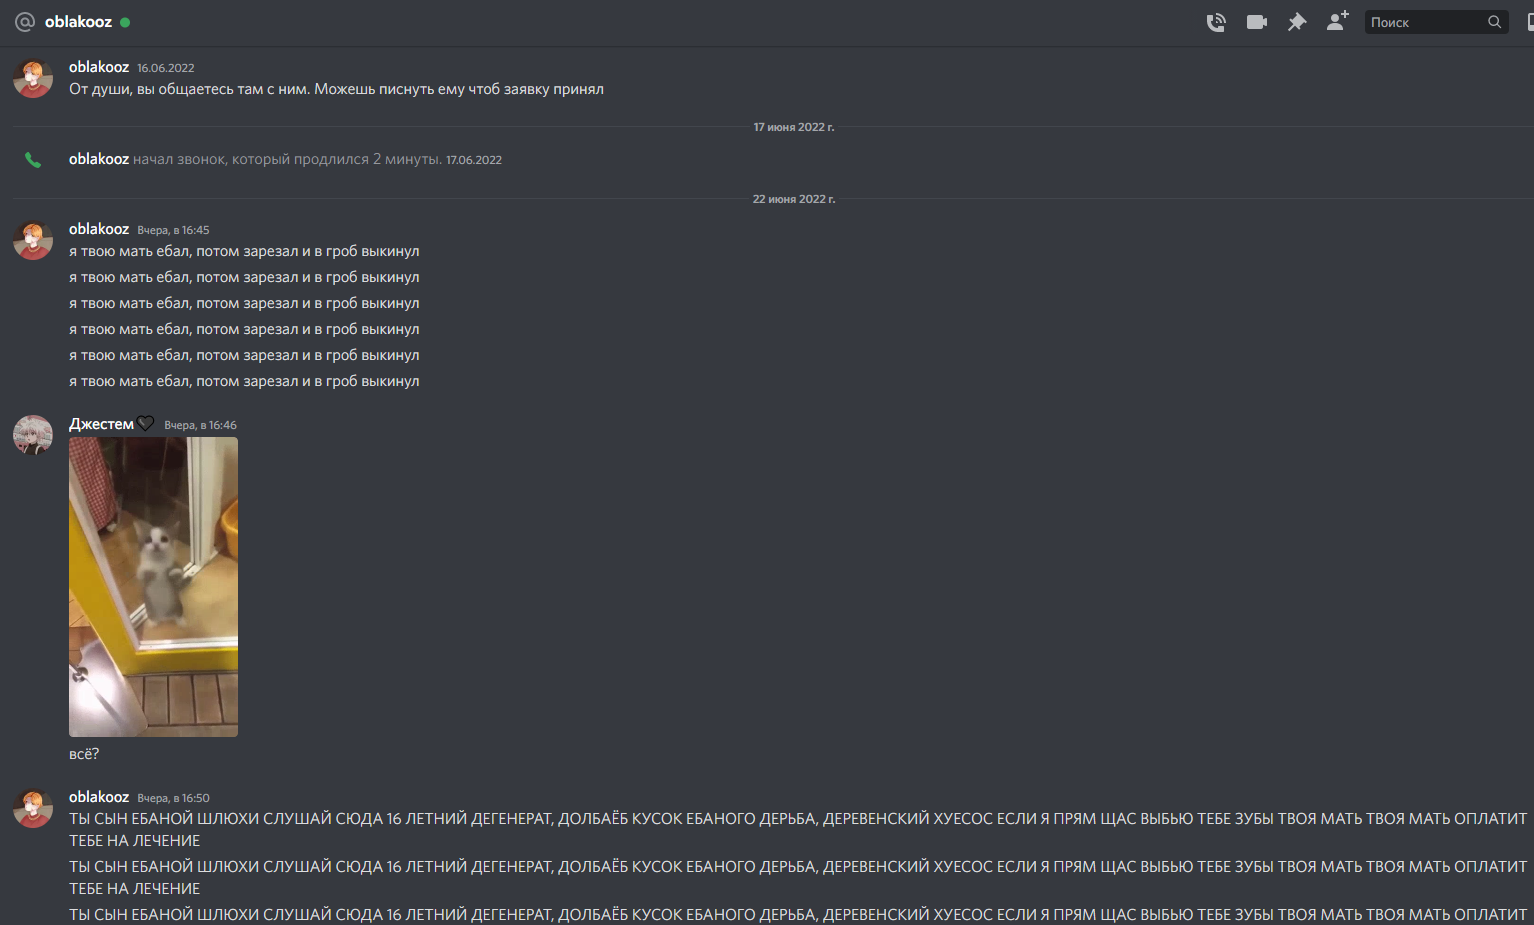Click the Джестем username link
The width and height of the screenshot is (1534, 925).
[101, 424]
